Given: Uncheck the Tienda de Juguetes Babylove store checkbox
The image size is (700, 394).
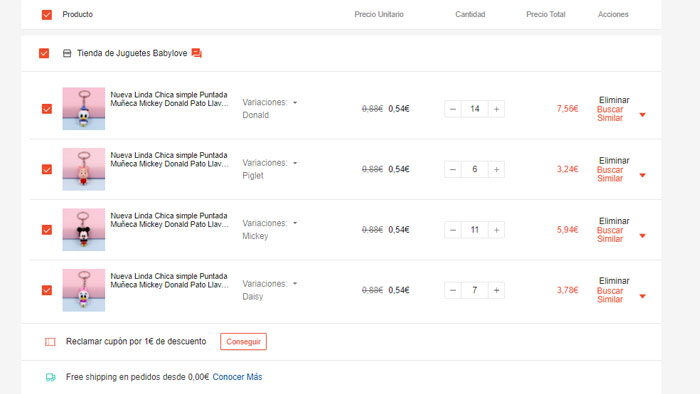Looking at the screenshot, I should pyautogui.click(x=44, y=54).
